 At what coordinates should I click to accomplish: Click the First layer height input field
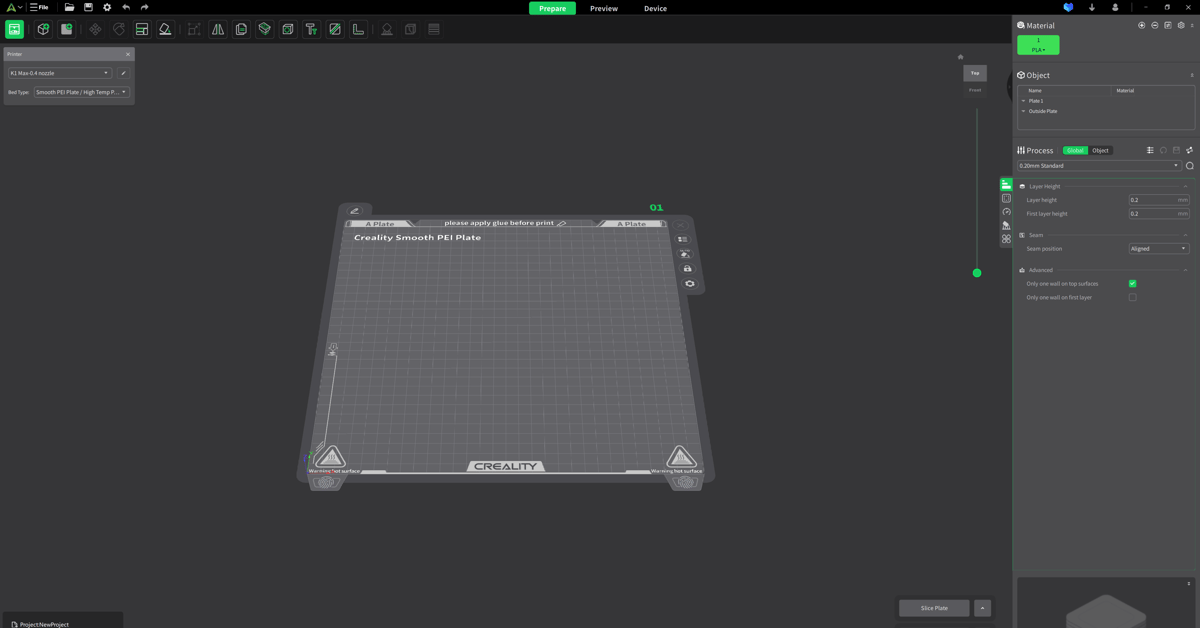[1159, 214]
